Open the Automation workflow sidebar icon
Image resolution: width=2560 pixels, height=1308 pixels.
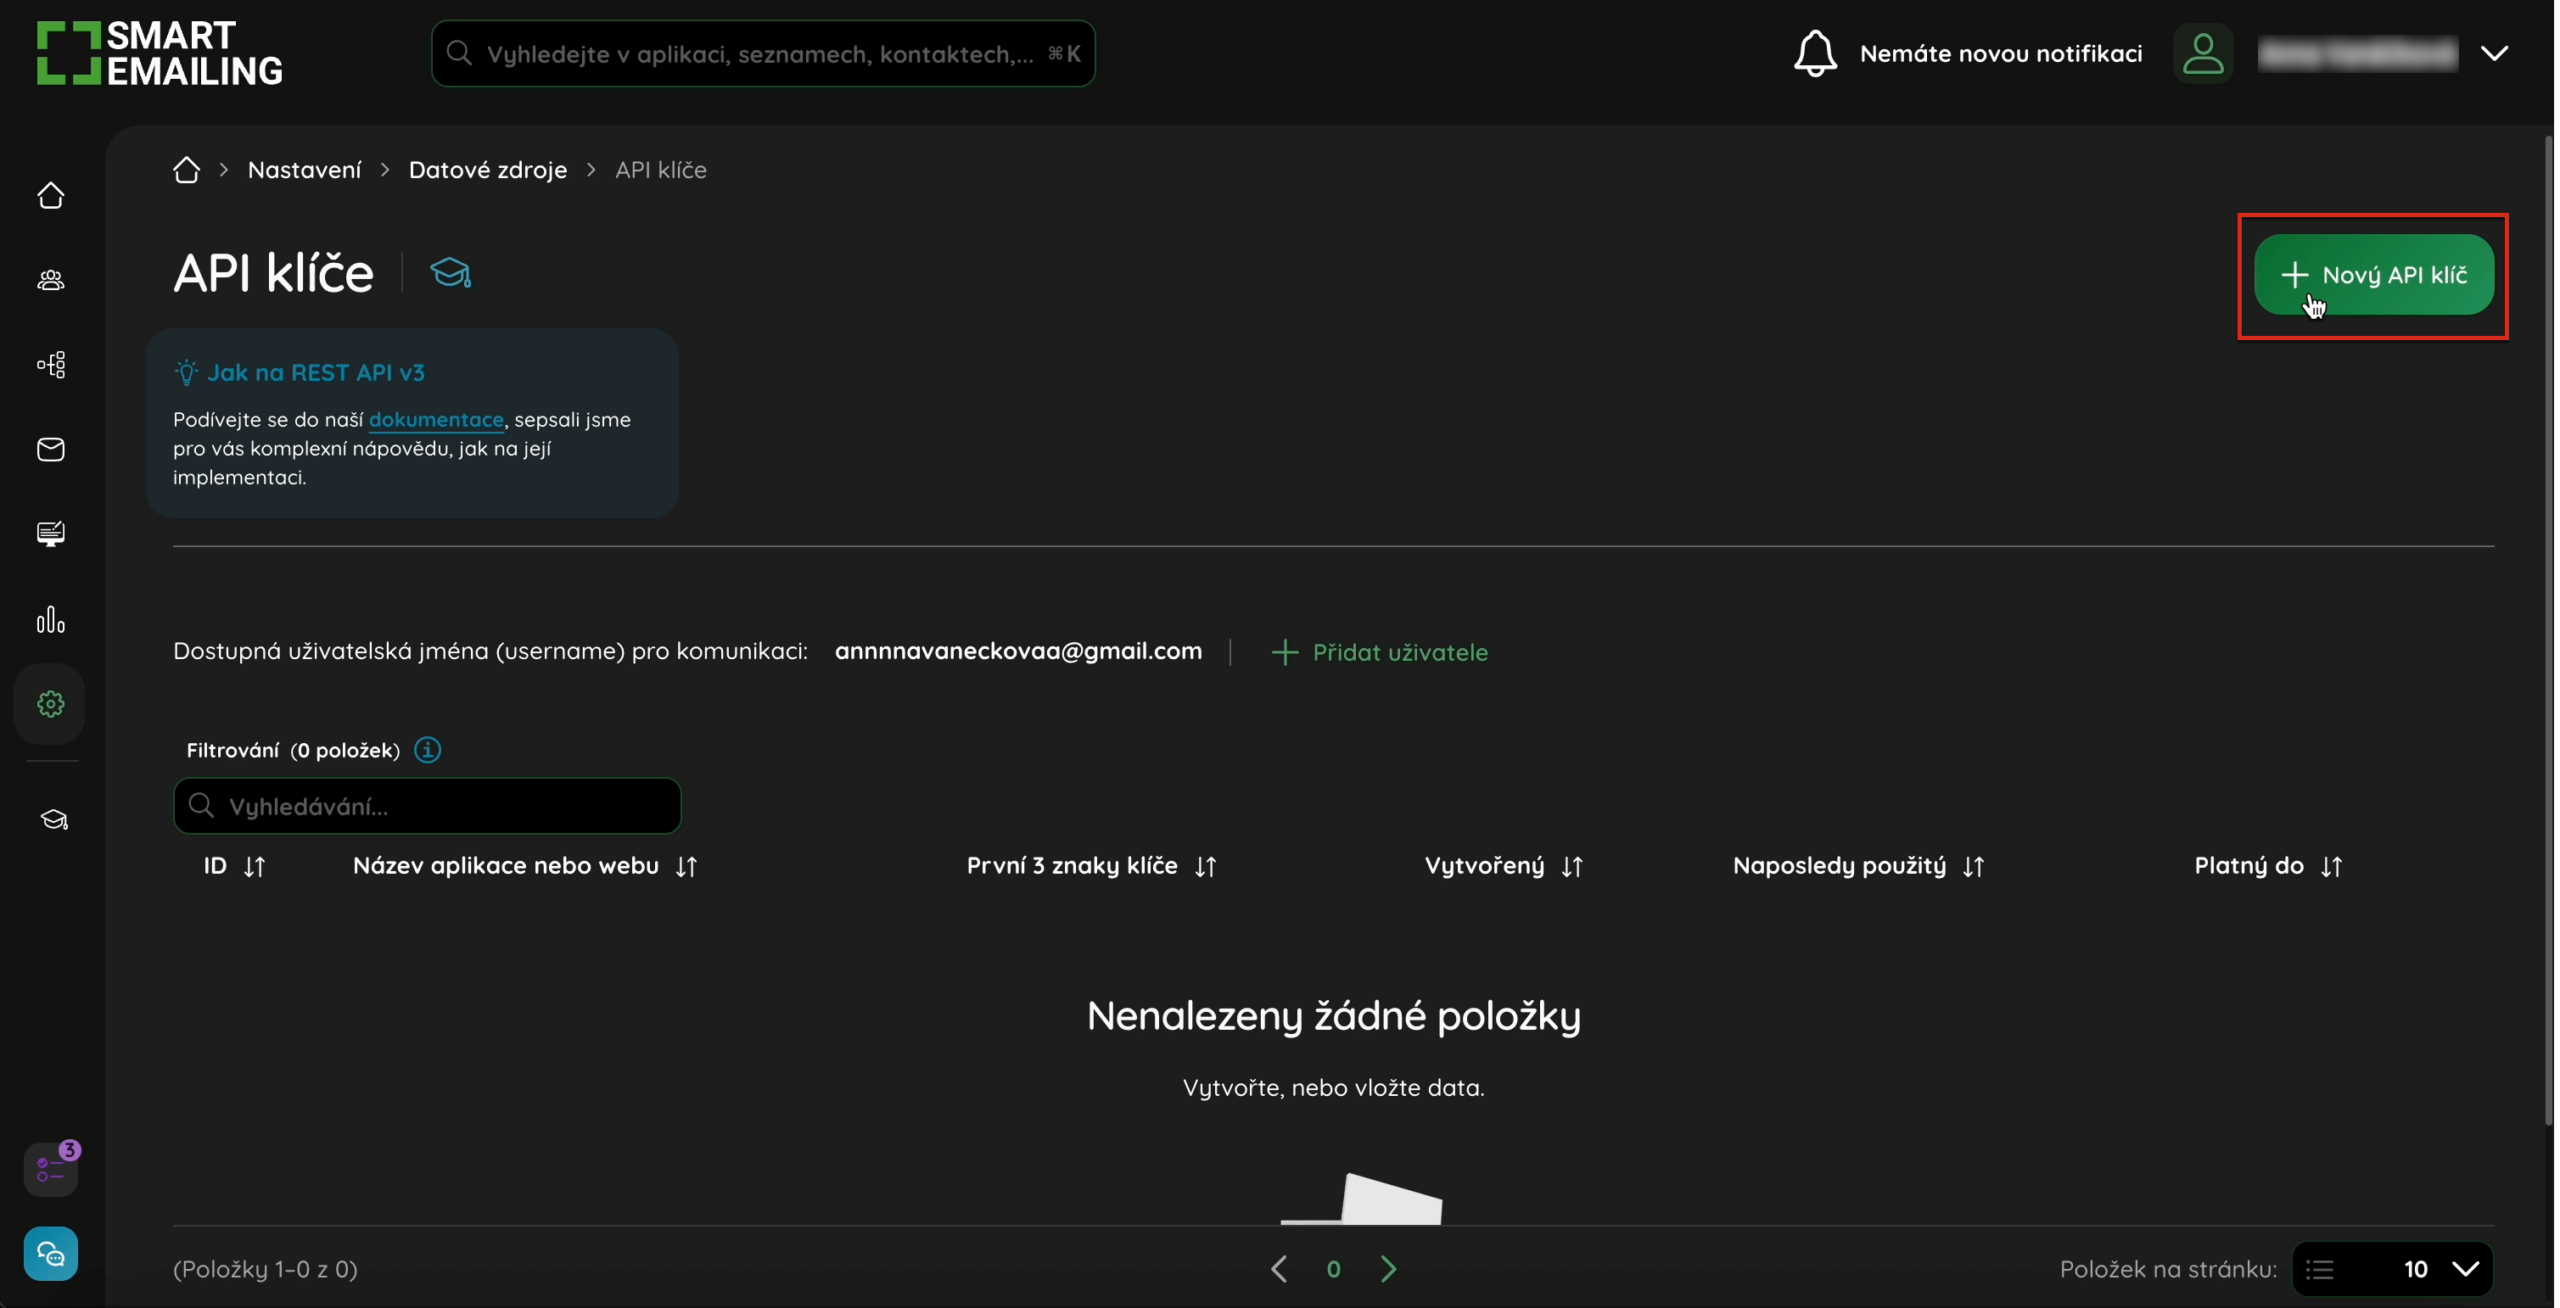pos(51,365)
